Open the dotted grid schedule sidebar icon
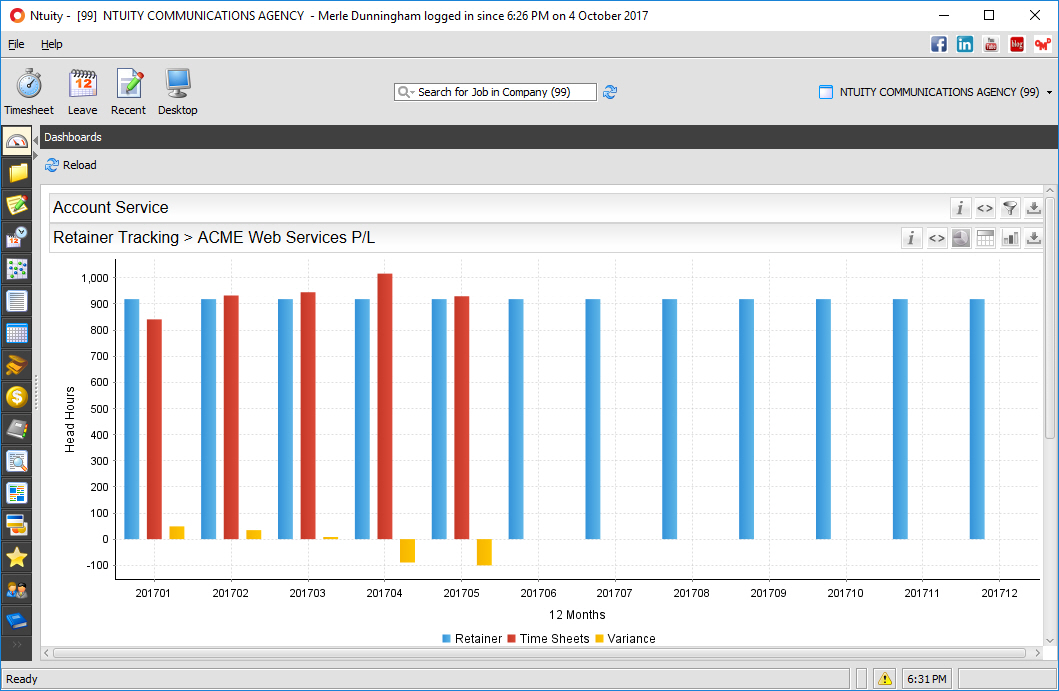Screen dimensions: 1059x691 point(17,269)
